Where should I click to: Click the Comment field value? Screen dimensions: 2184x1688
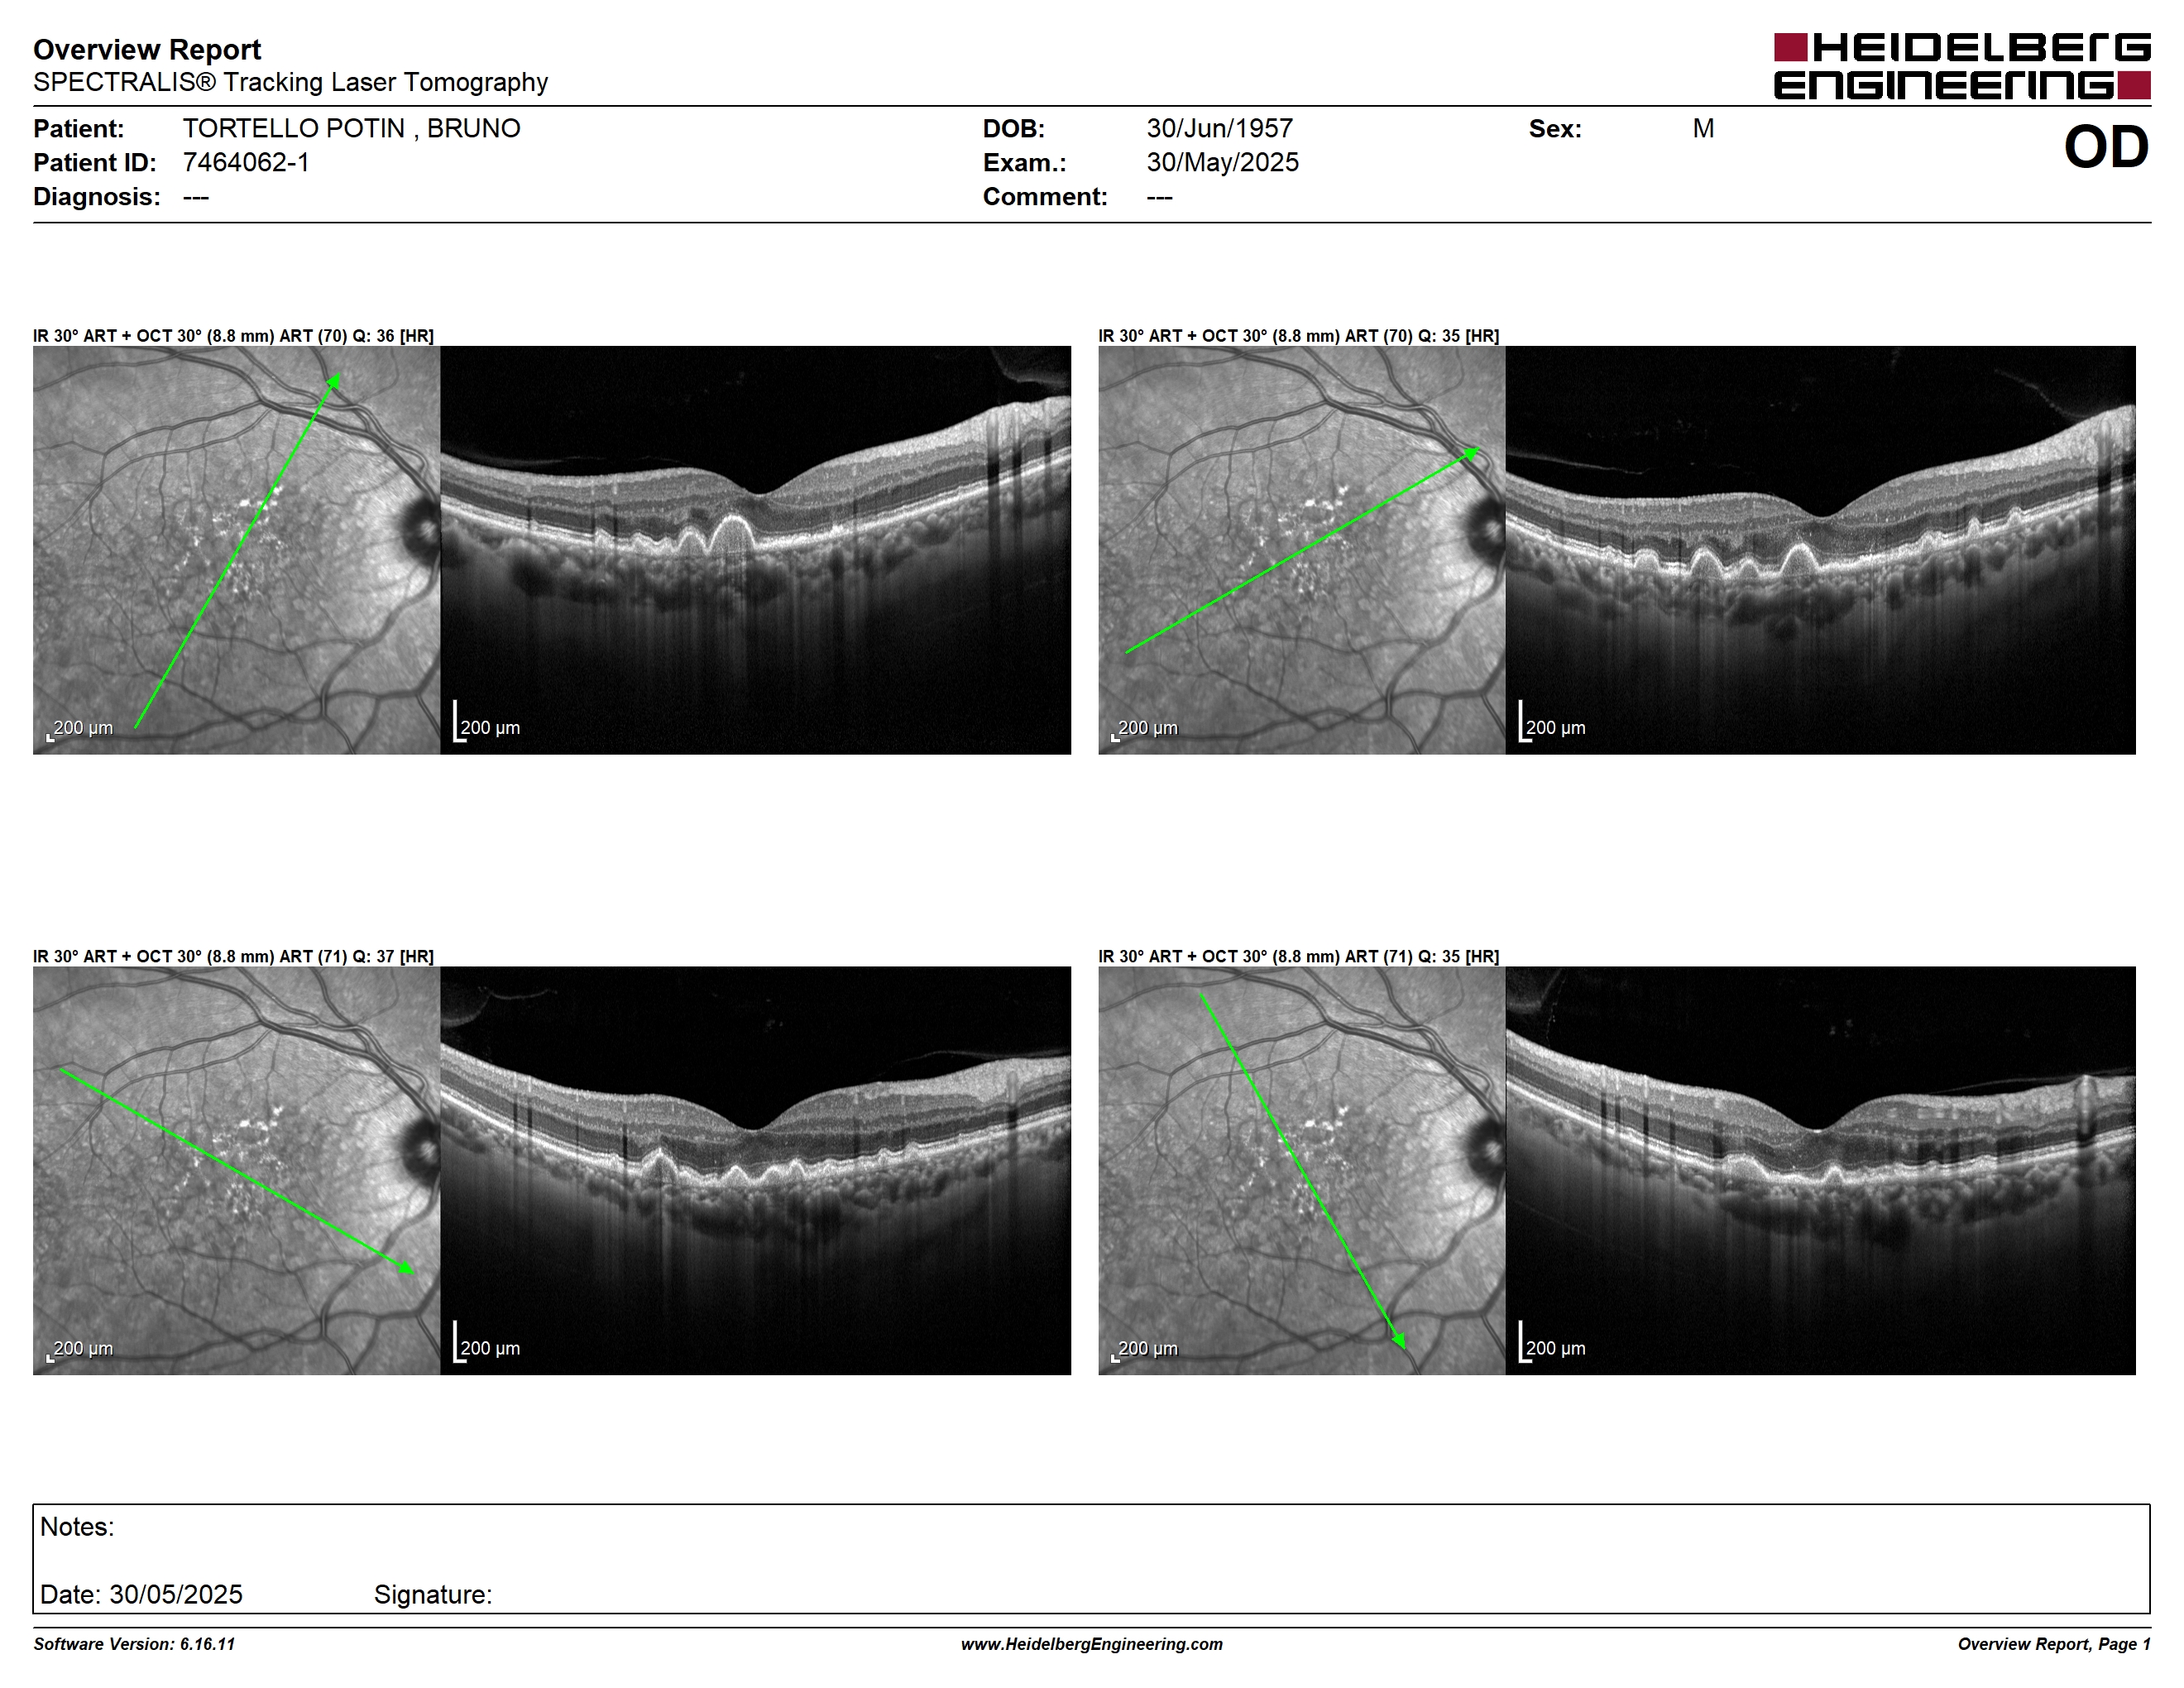coord(1159,197)
